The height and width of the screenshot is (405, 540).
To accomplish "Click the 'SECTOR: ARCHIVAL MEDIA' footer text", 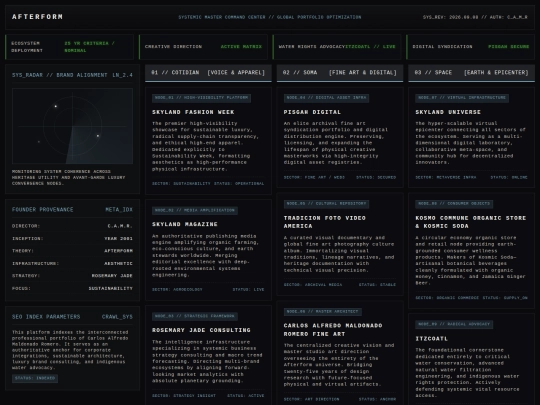I will [313, 285].
